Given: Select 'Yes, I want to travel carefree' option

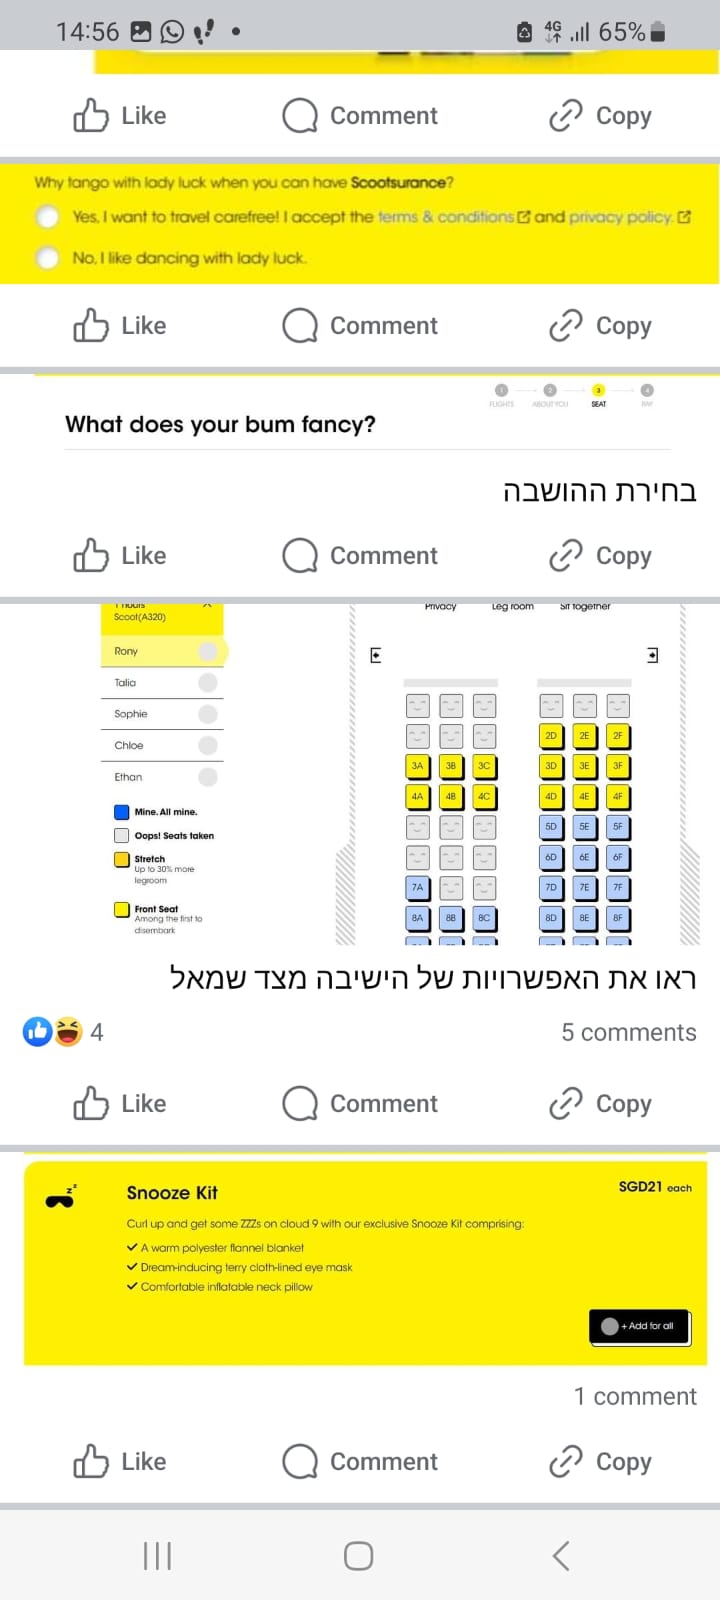Looking at the screenshot, I should coord(47,217).
